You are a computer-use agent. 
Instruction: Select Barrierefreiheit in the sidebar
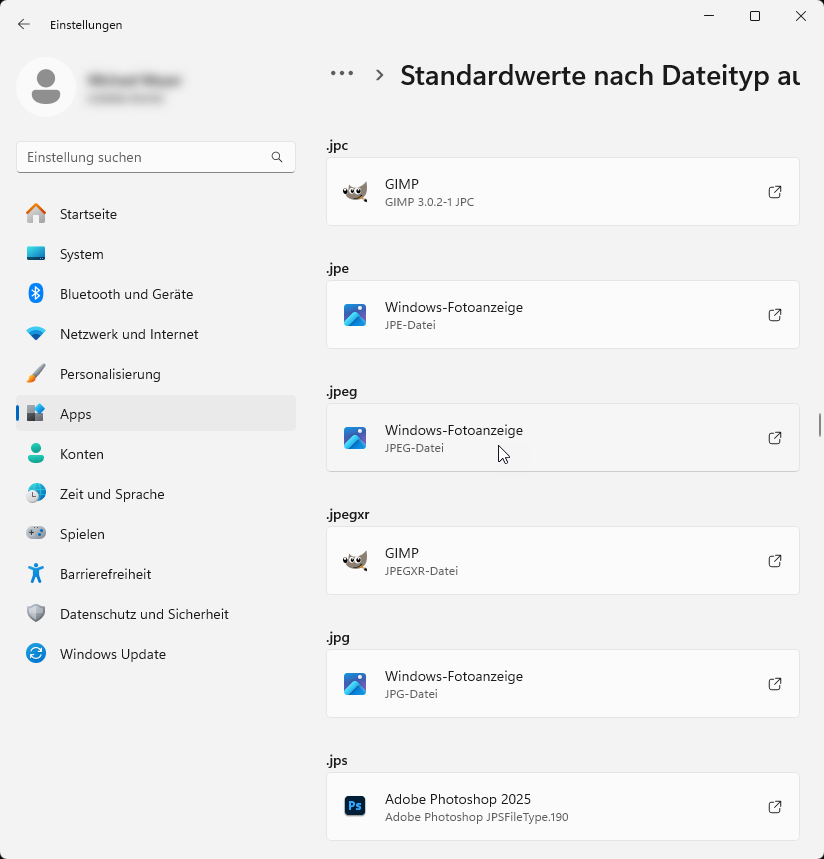(x=156, y=574)
